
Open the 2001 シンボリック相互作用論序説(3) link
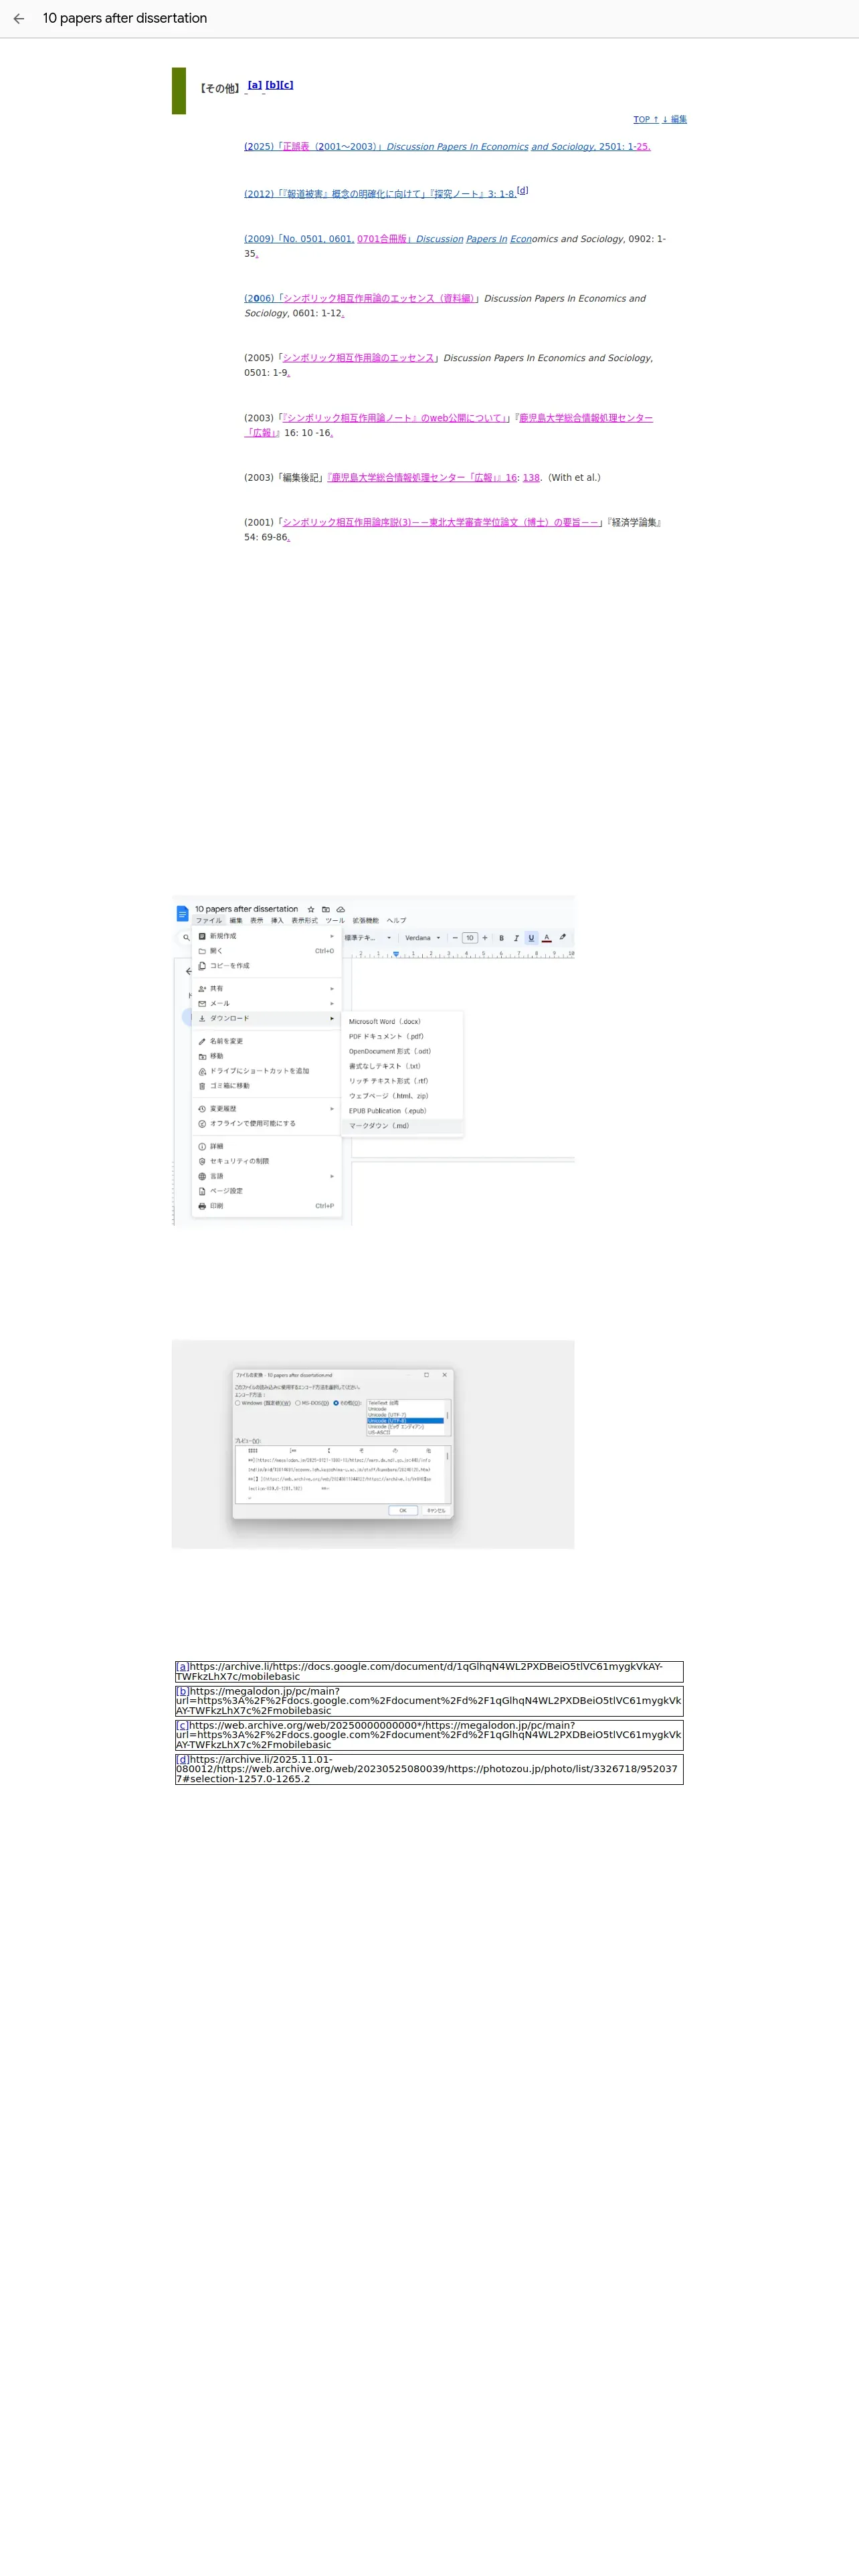click(440, 522)
